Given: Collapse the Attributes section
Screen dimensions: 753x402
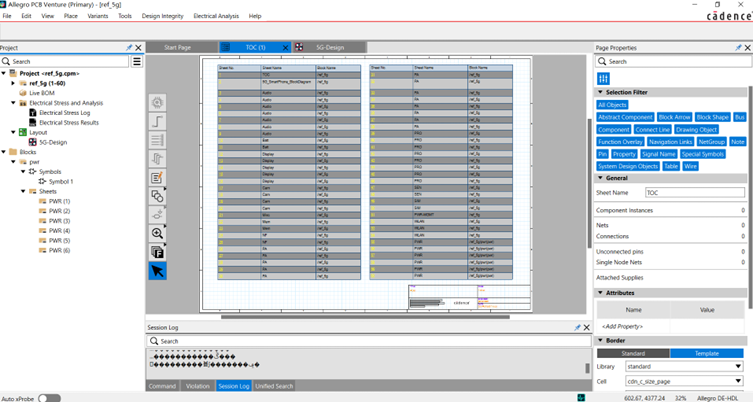Looking at the screenshot, I should [x=600, y=292].
